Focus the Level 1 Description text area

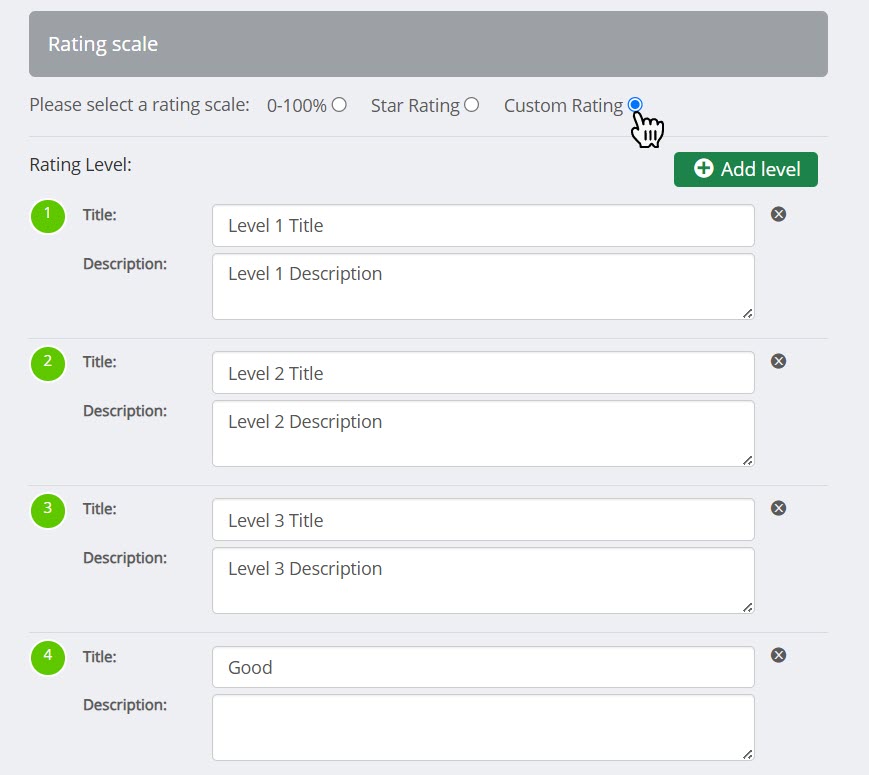(x=483, y=286)
